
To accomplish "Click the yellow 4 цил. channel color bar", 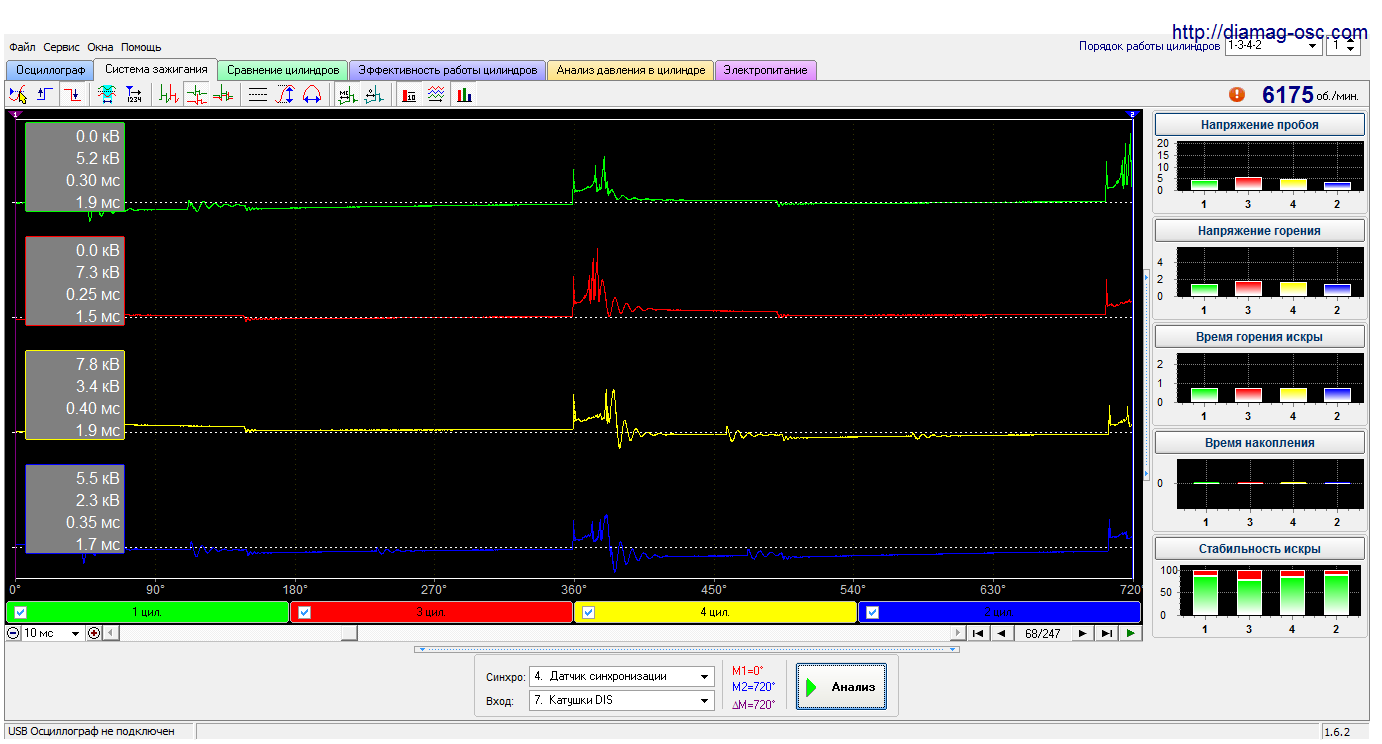I will tap(716, 612).
